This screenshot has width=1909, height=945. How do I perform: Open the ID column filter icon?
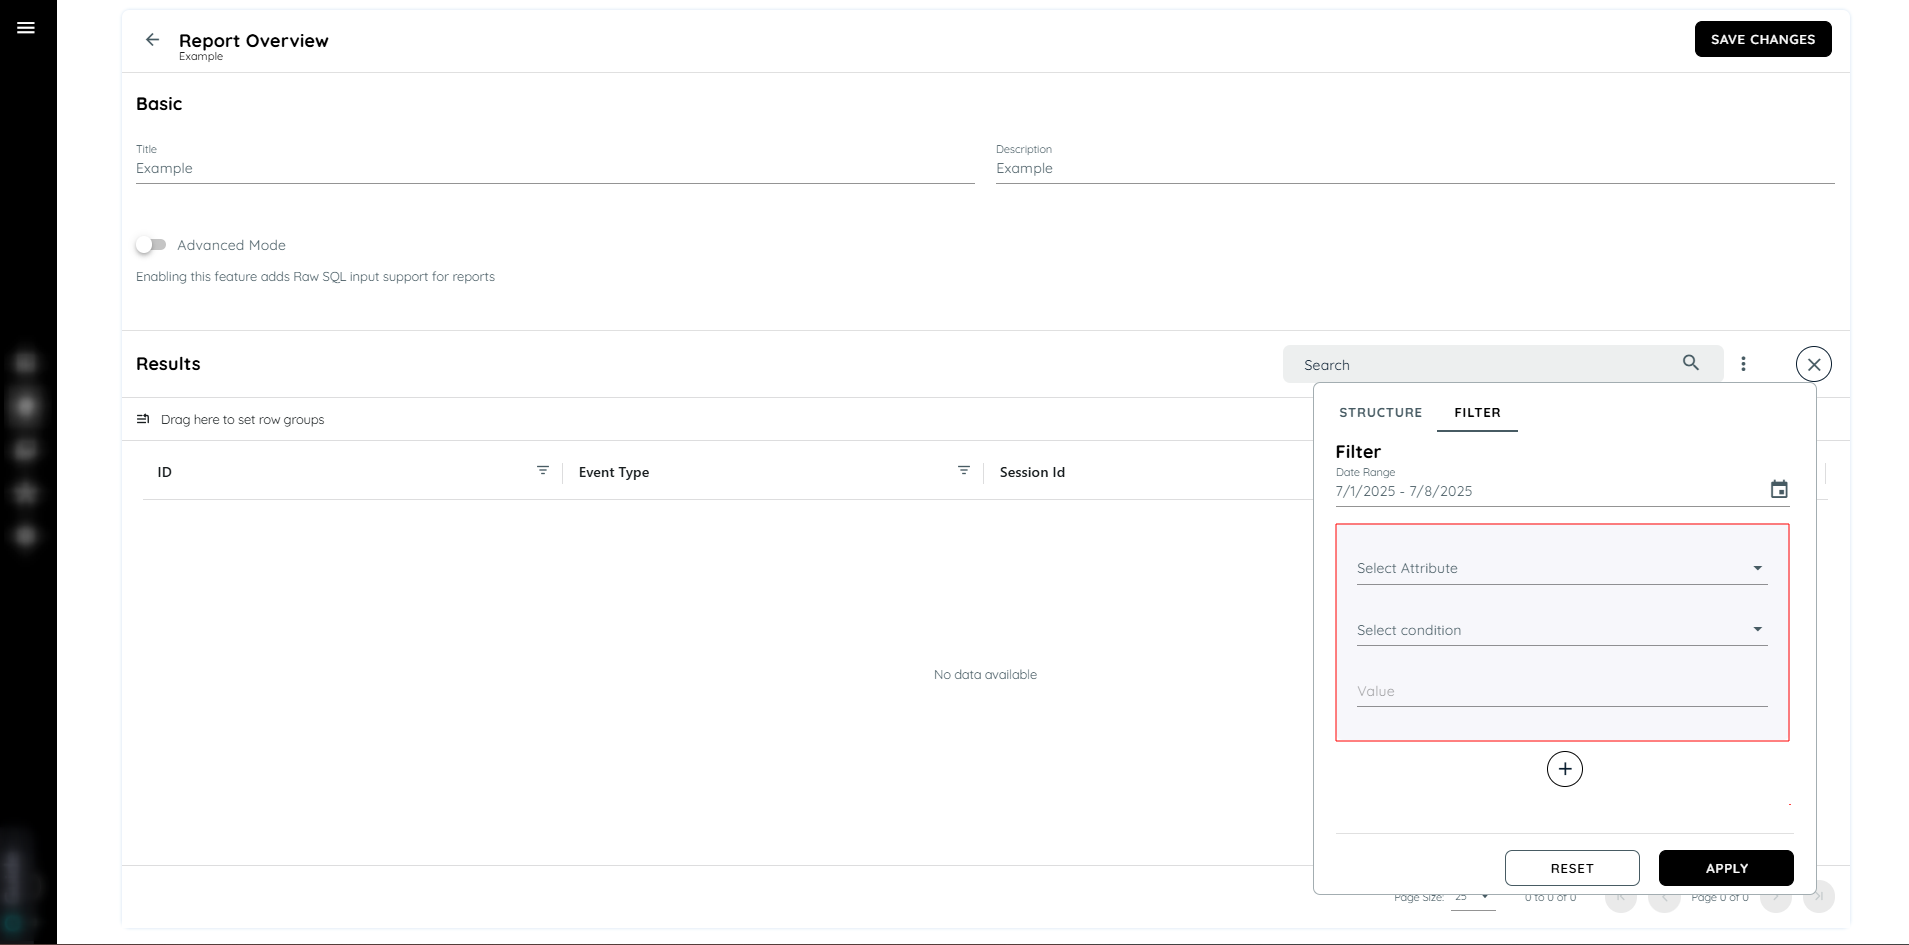[x=543, y=470]
